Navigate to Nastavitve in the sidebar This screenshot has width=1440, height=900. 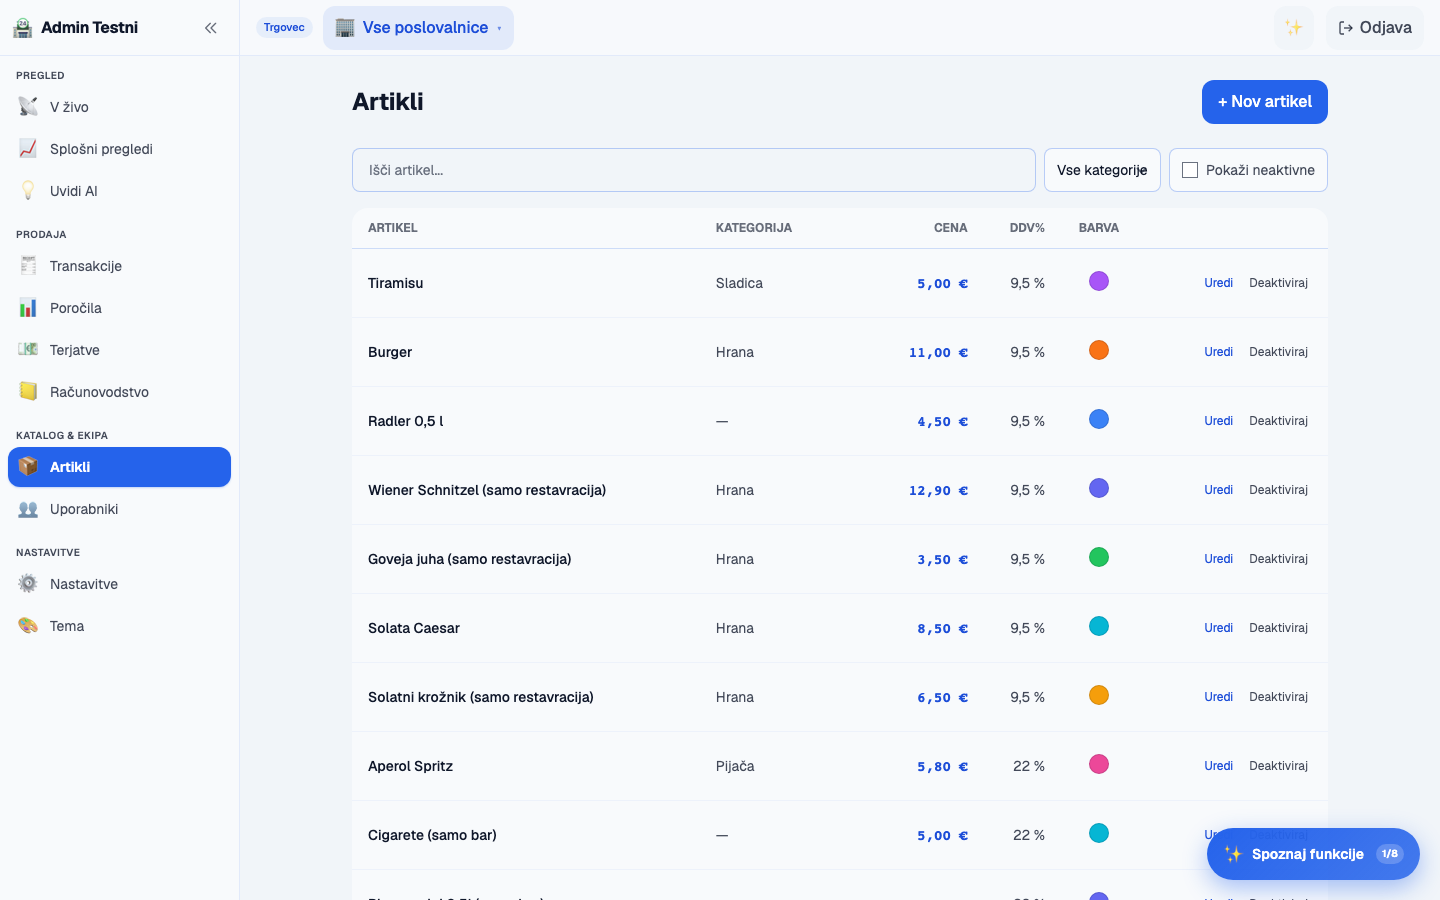[119, 584]
